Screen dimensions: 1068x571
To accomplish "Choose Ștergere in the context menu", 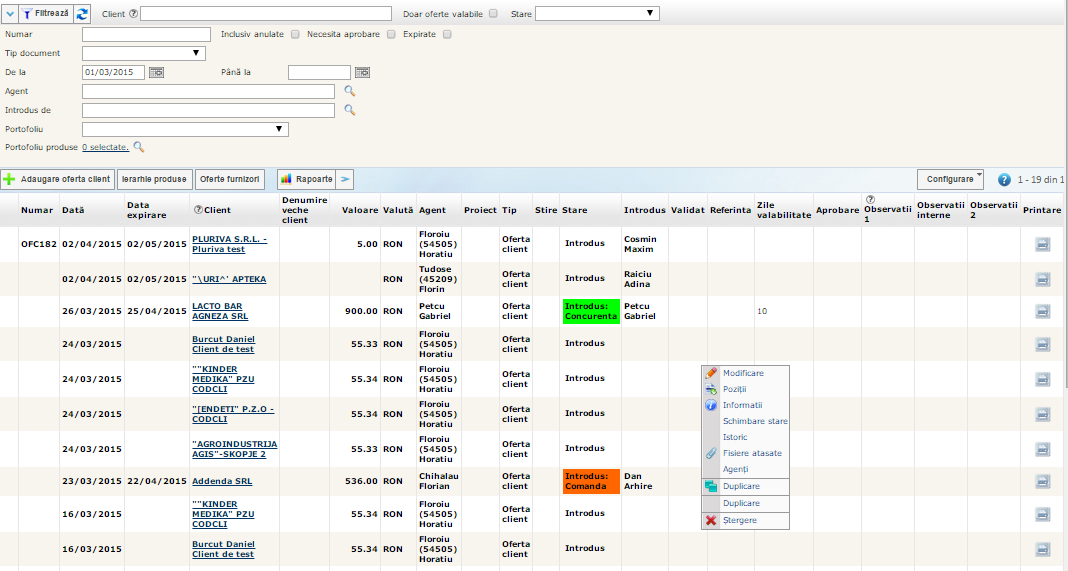I will [740, 520].
